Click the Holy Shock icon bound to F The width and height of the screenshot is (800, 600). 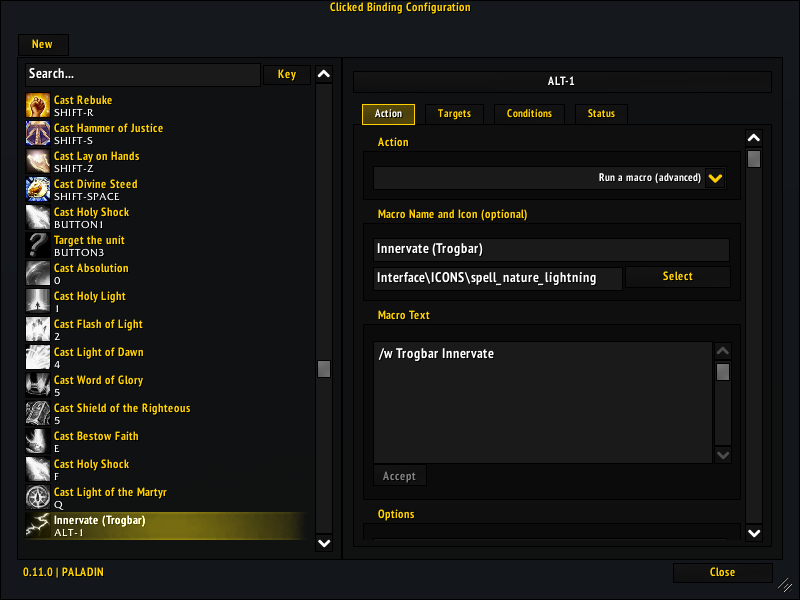pyautogui.click(x=38, y=470)
